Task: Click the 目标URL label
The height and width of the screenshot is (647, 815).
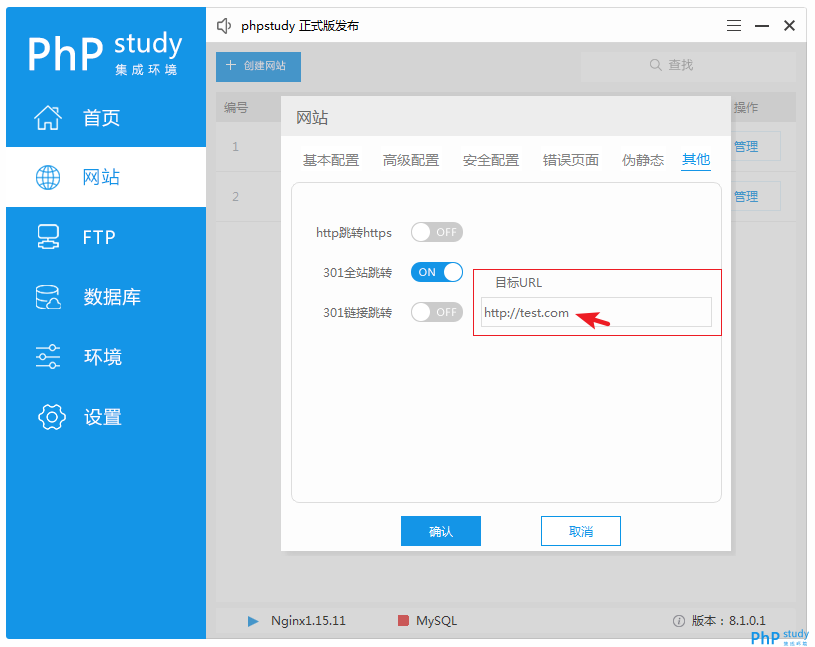Action: click(518, 283)
